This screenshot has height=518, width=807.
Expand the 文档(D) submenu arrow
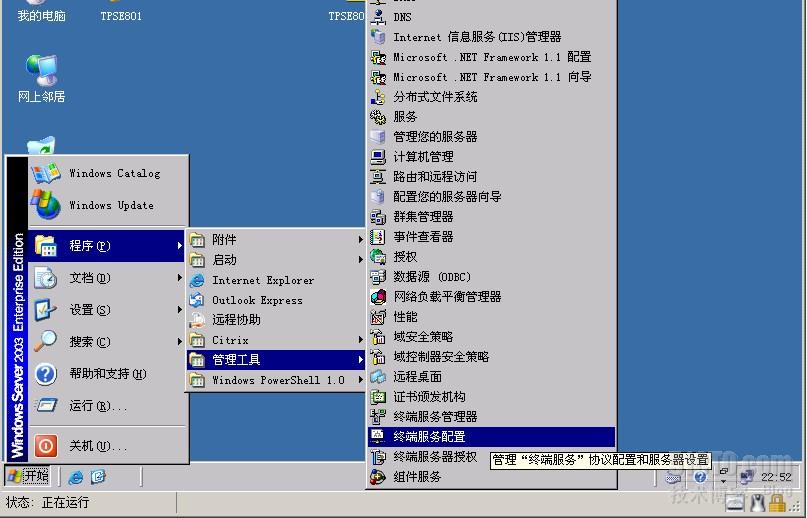(179, 278)
